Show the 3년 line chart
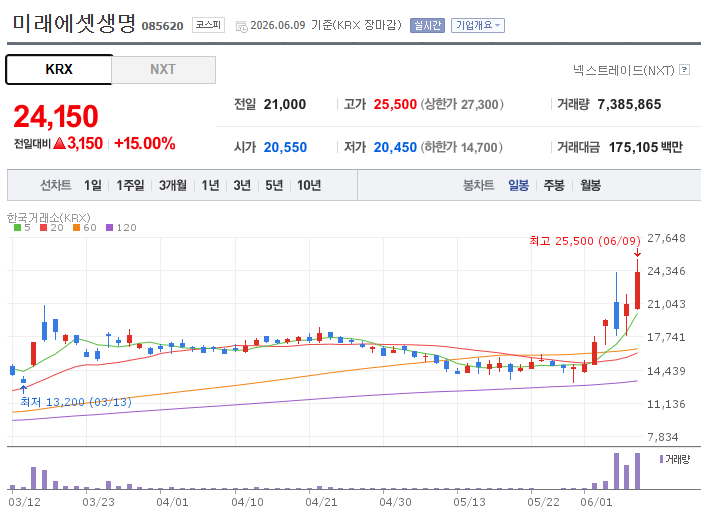The height and width of the screenshot is (511, 701). 242,185
